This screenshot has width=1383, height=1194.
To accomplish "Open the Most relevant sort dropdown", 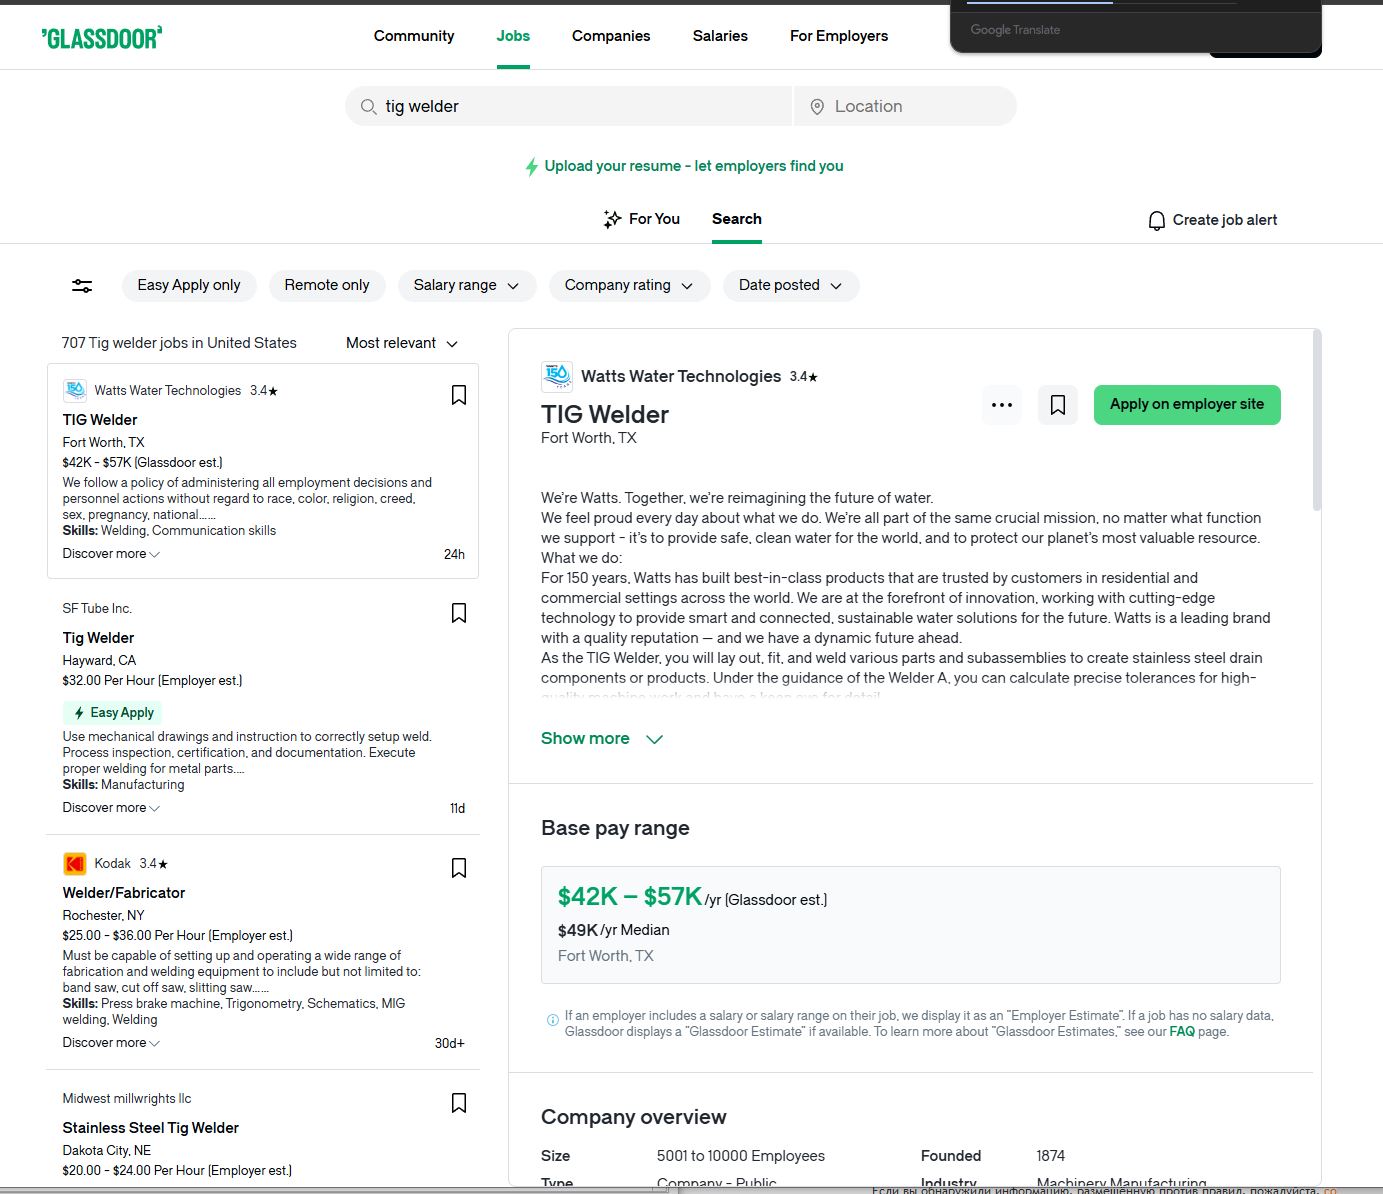I will click(x=402, y=343).
